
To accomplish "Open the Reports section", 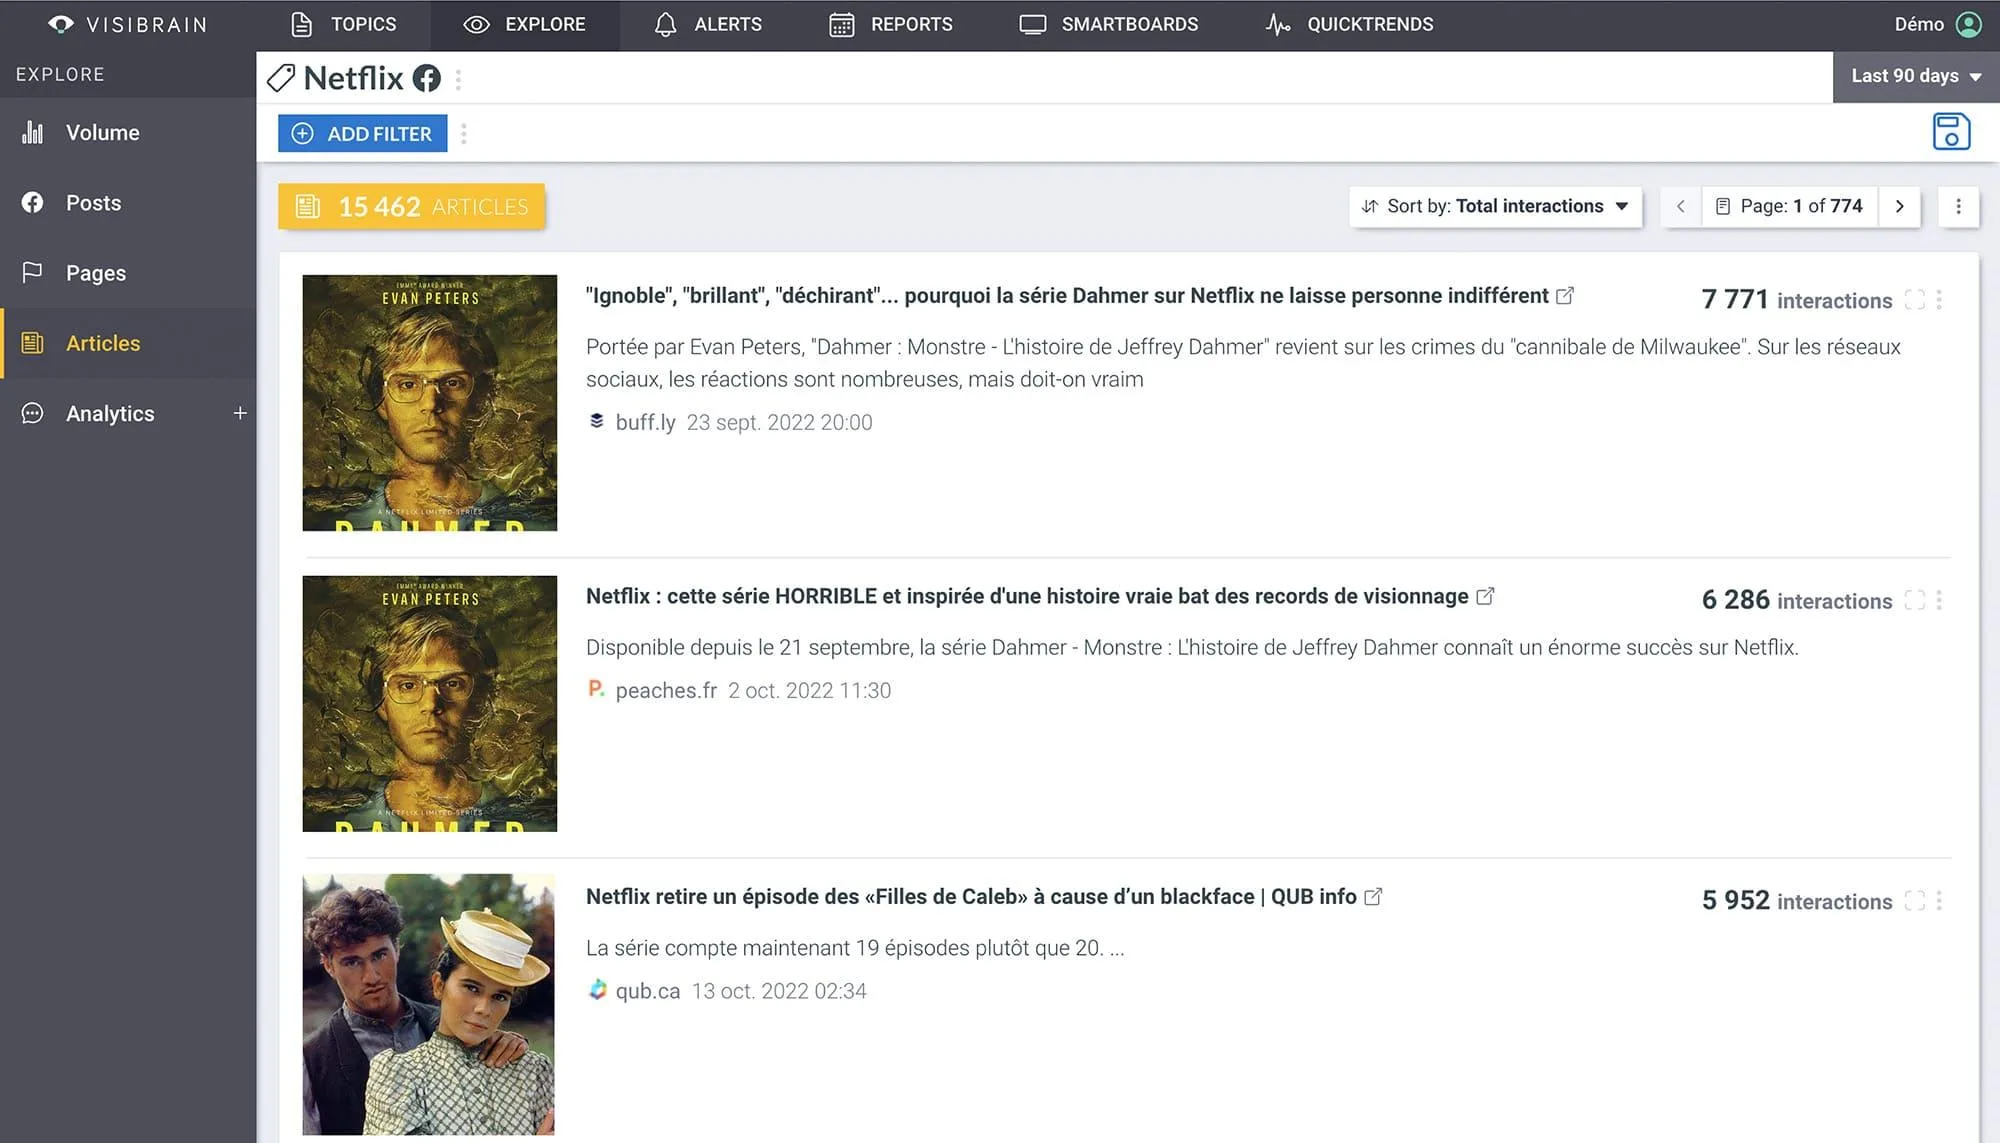I will click(891, 24).
